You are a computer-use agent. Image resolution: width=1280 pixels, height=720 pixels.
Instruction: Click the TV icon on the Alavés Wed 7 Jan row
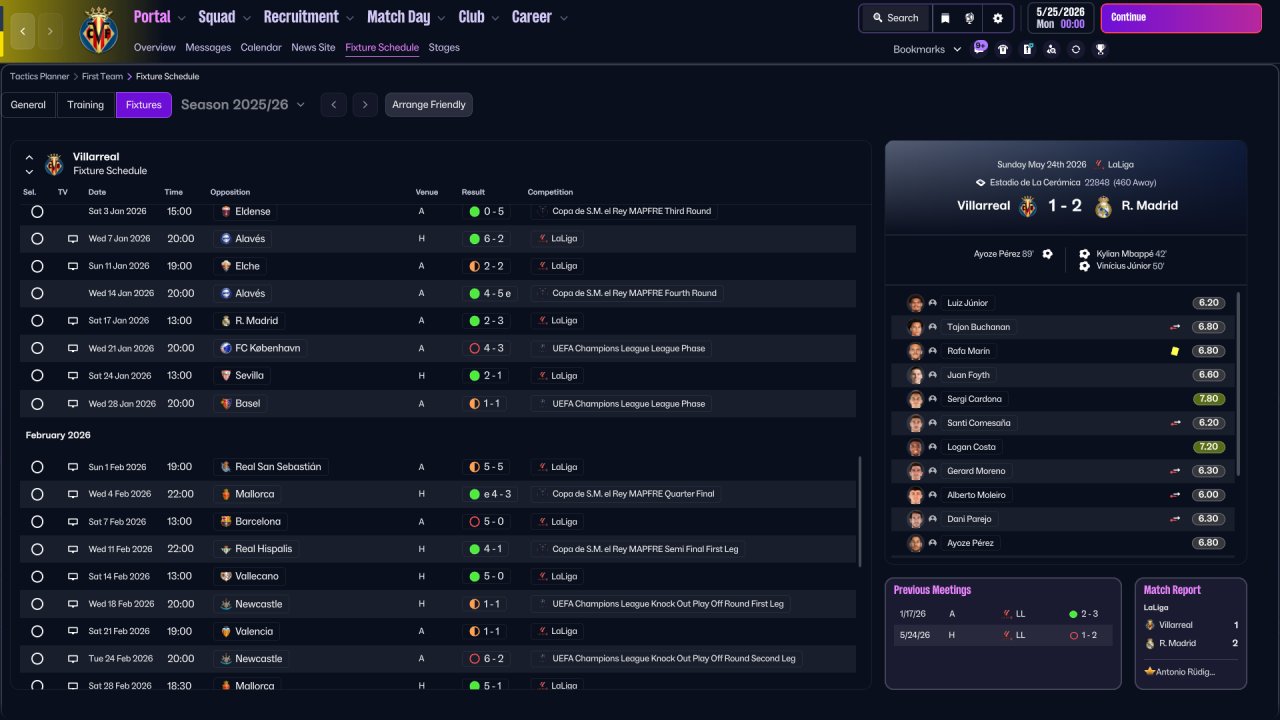(x=73, y=239)
